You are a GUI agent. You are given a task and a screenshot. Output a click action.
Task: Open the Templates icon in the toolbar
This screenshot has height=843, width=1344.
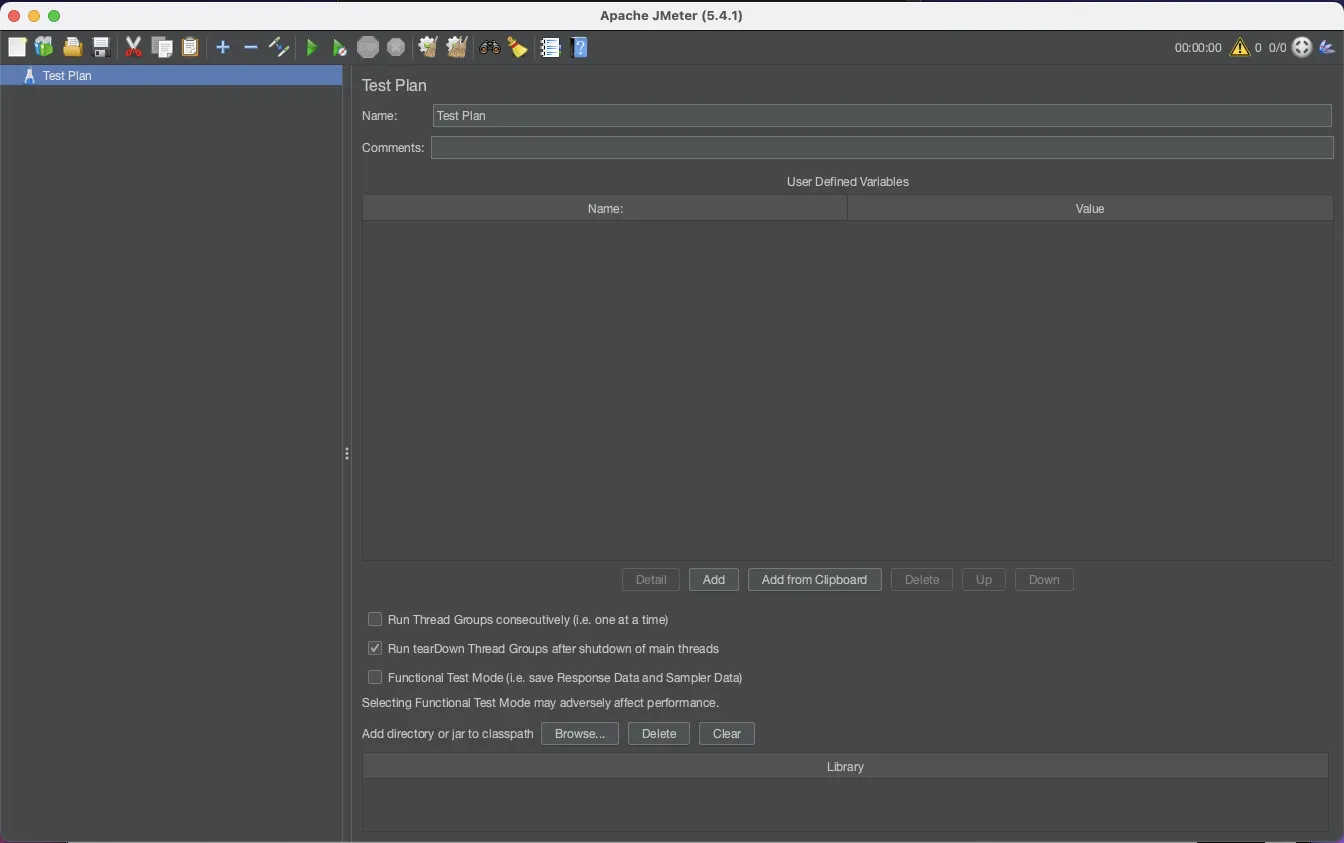click(44, 47)
